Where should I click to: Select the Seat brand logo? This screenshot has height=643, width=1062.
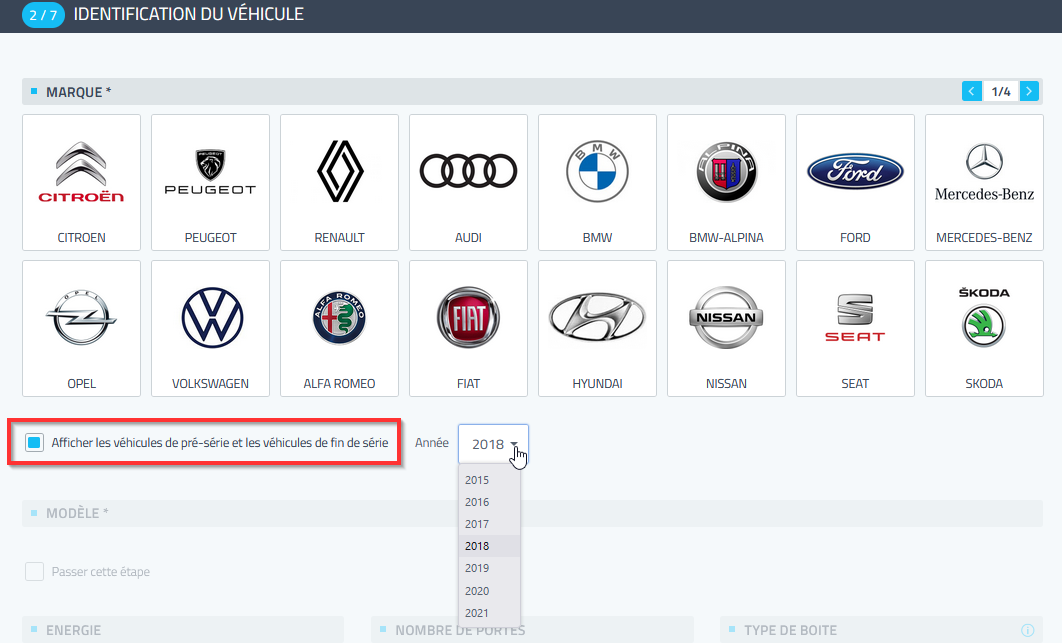(855, 318)
